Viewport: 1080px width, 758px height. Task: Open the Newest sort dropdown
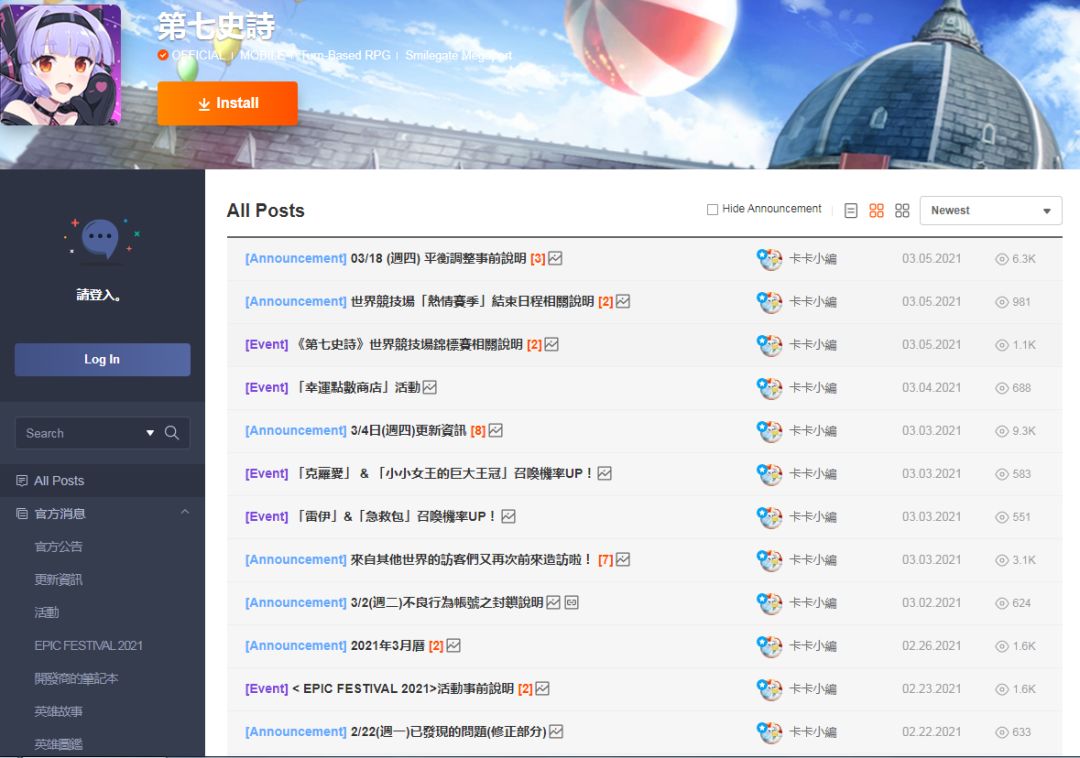tap(990, 211)
